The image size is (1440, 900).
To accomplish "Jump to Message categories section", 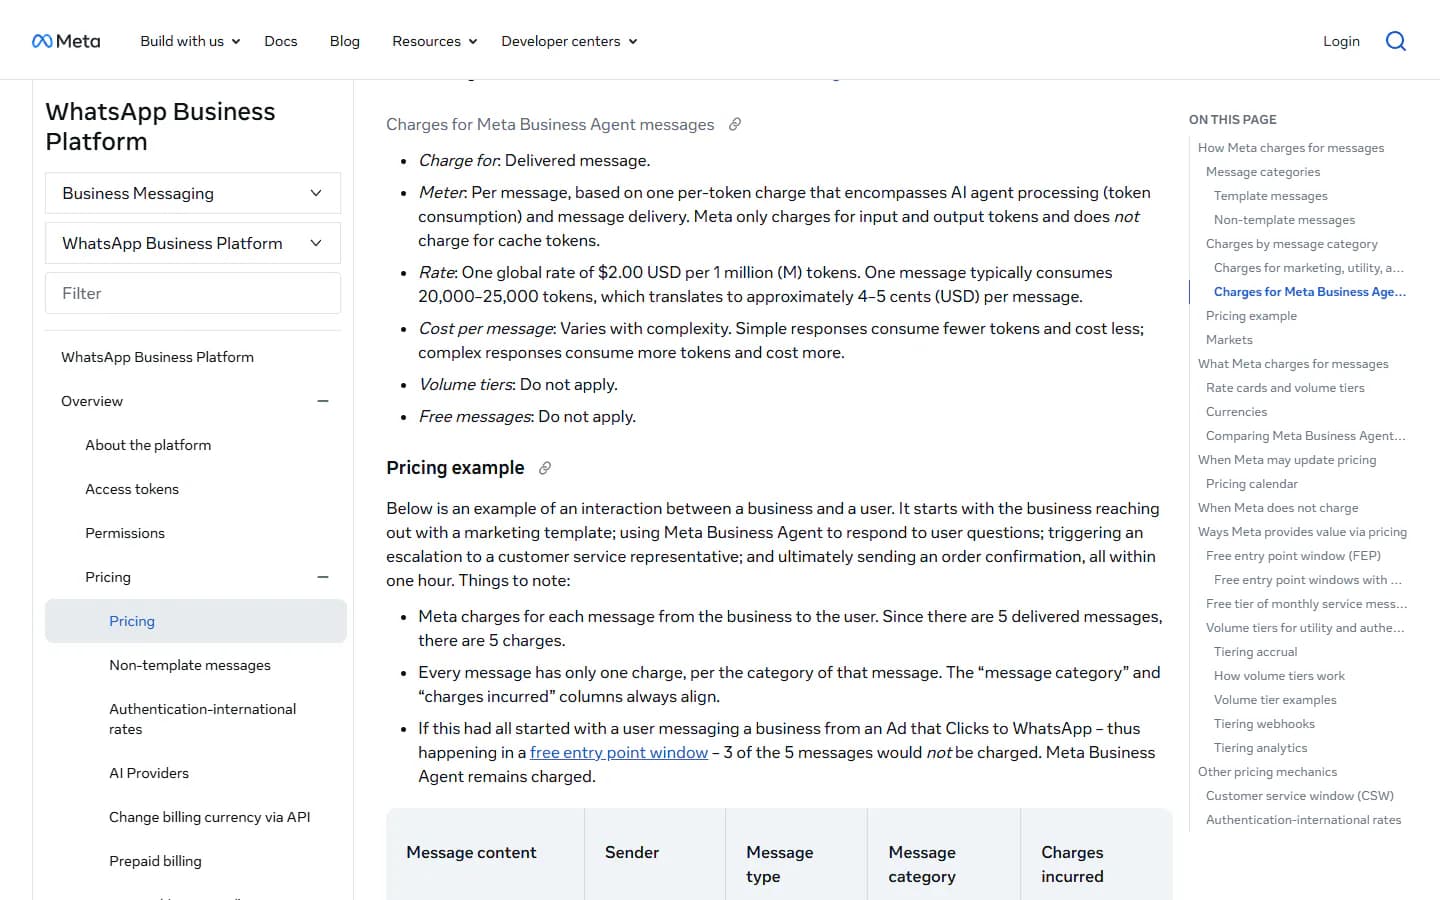I will 1263,172.
